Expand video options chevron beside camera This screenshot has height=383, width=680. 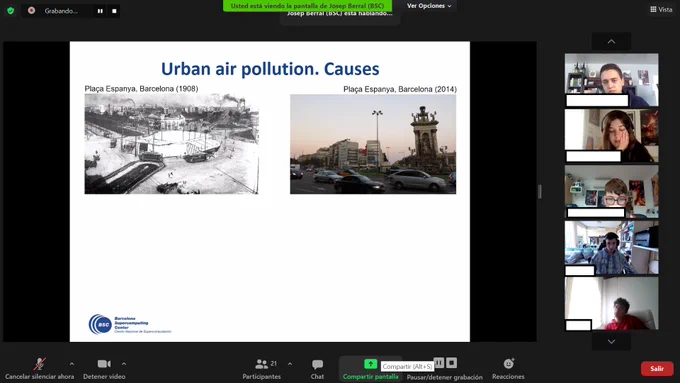[124, 363]
